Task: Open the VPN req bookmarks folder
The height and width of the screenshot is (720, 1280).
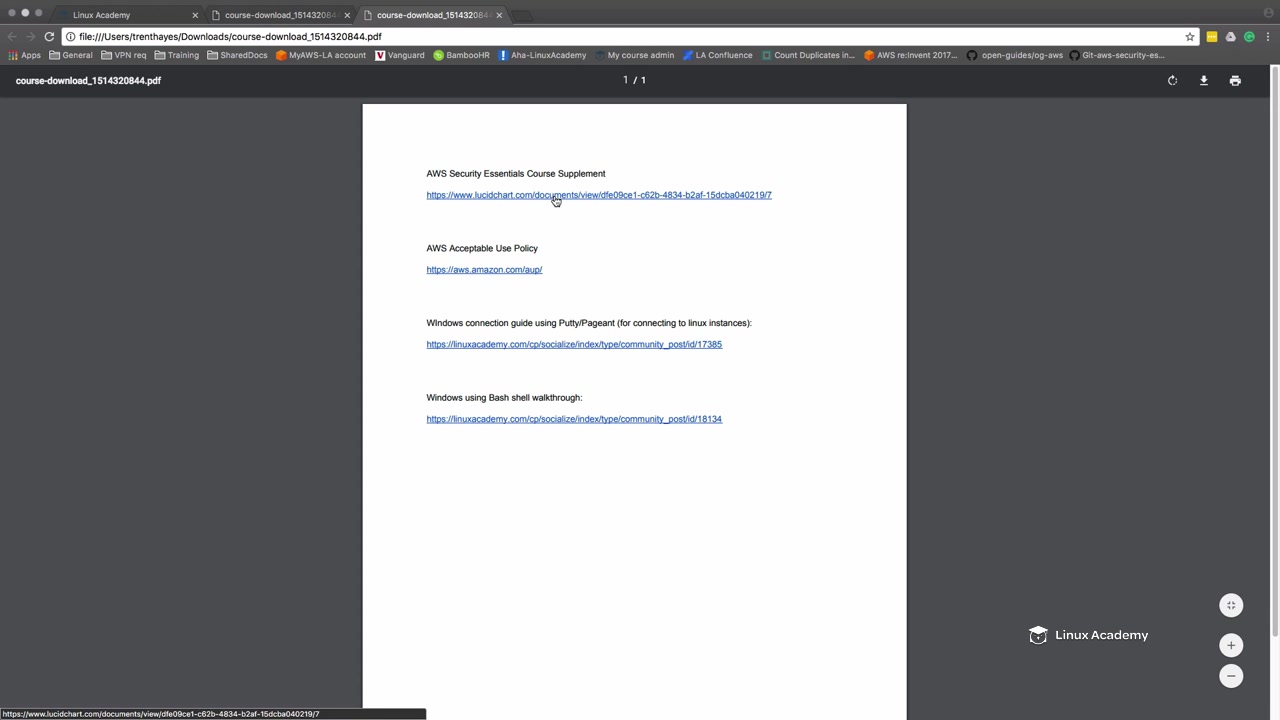Action: coord(124,55)
